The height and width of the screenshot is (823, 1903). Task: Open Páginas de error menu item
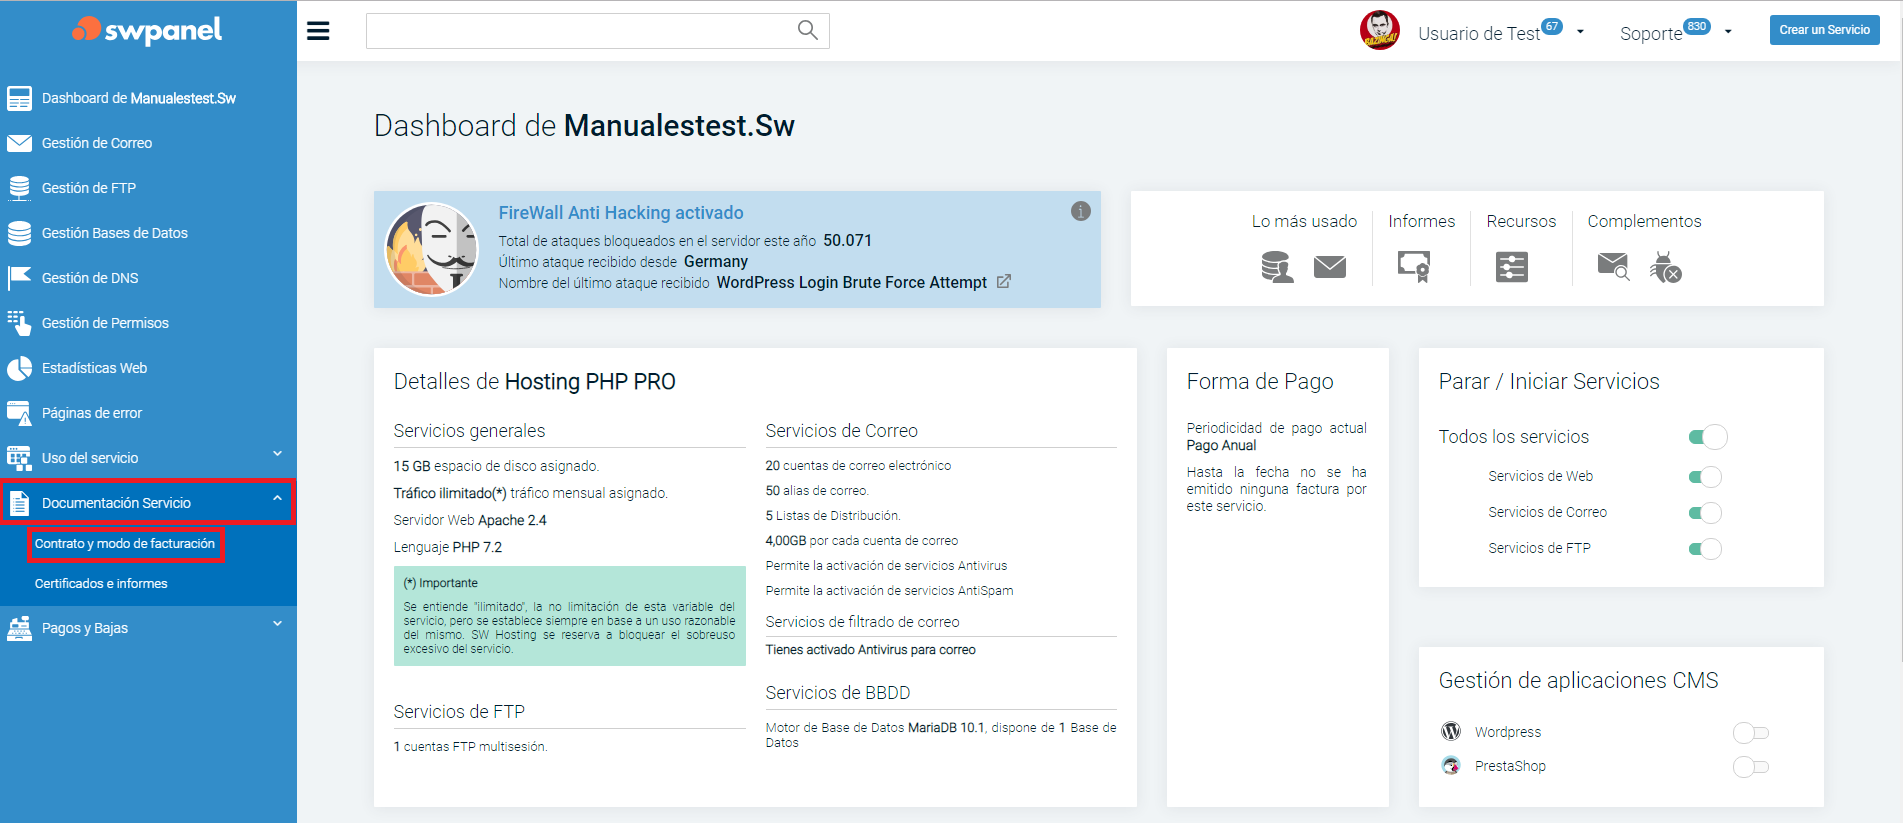coord(92,413)
